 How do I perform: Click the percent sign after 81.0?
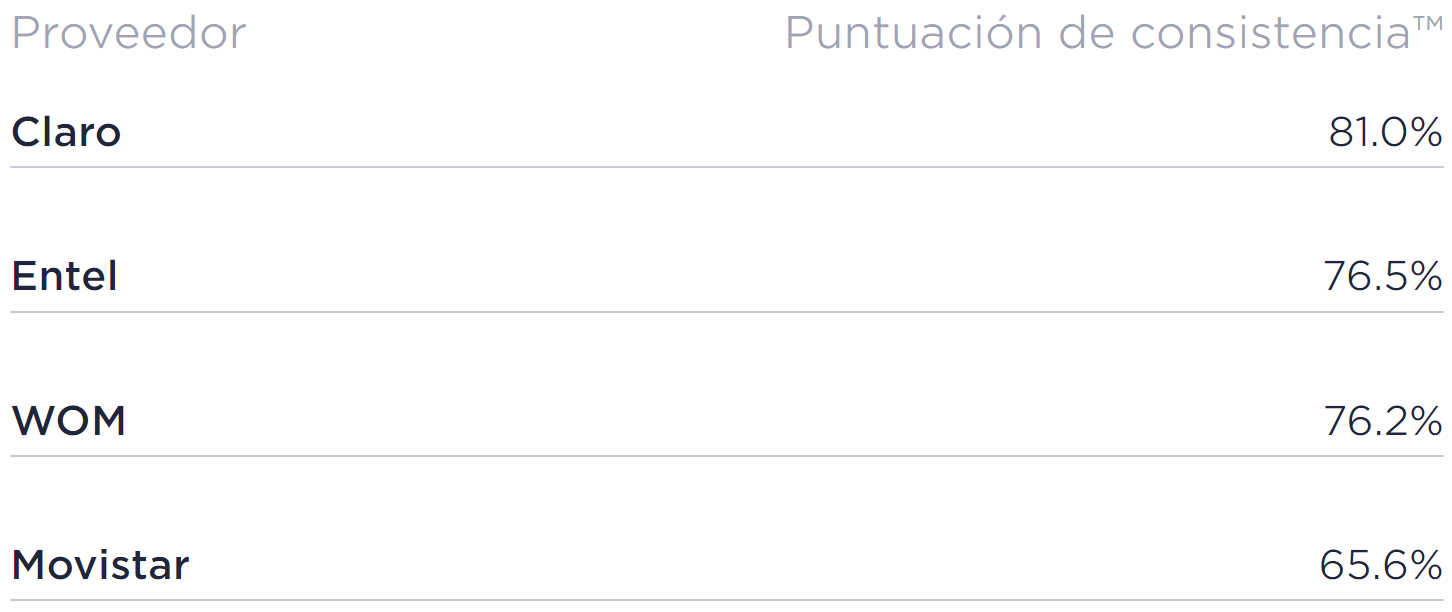pos(1423,132)
